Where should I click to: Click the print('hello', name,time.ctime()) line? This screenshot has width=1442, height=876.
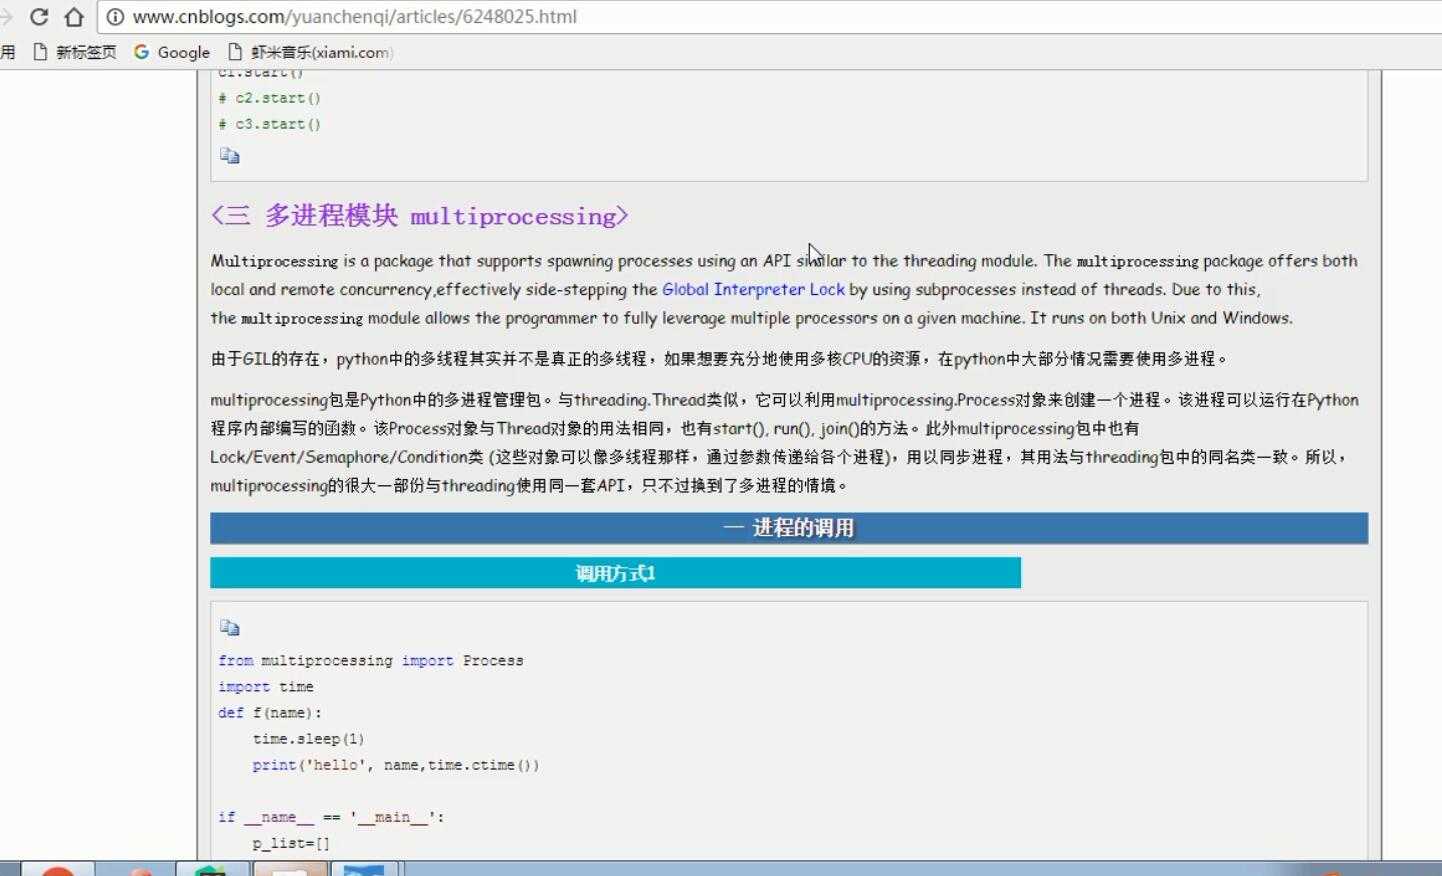pyautogui.click(x=396, y=765)
